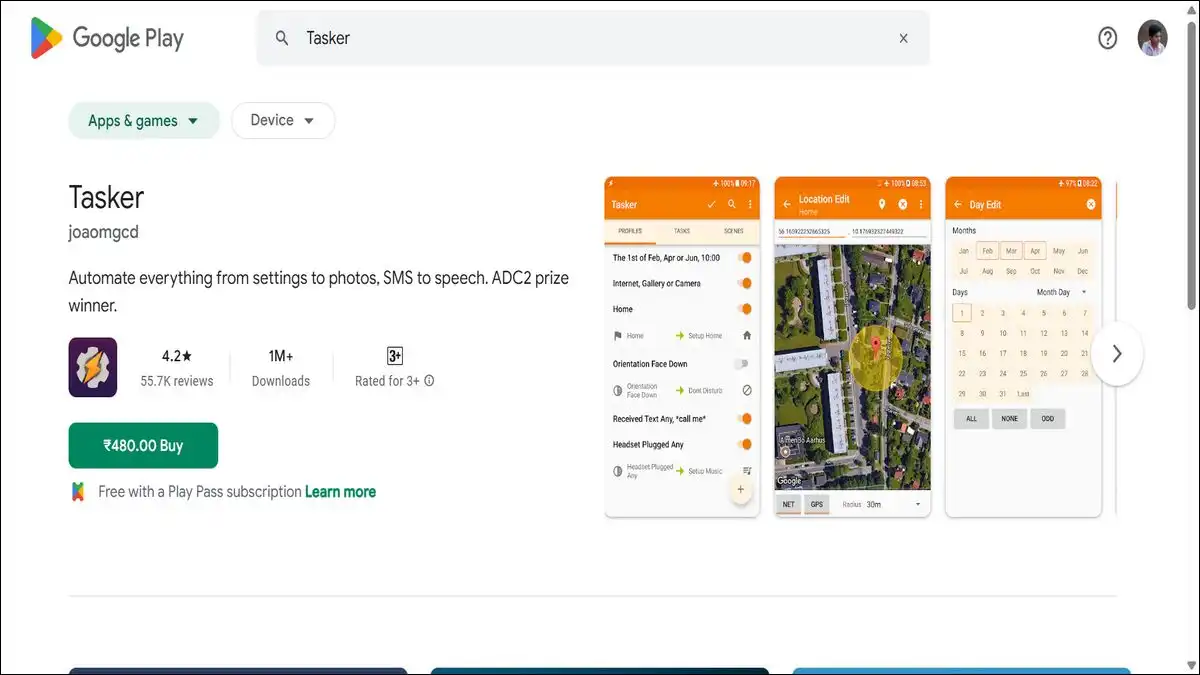This screenshot has width=1200, height=675.
Task: Open the help center icon
Action: coord(1107,38)
